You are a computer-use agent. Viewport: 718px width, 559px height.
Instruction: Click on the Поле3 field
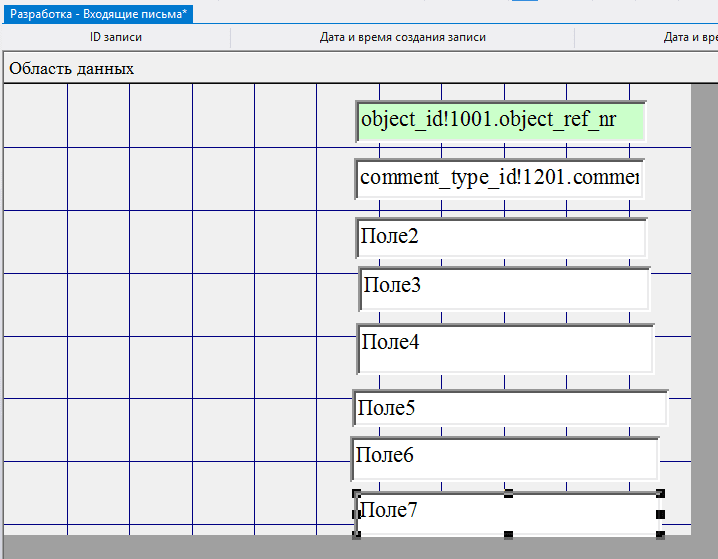(504, 288)
